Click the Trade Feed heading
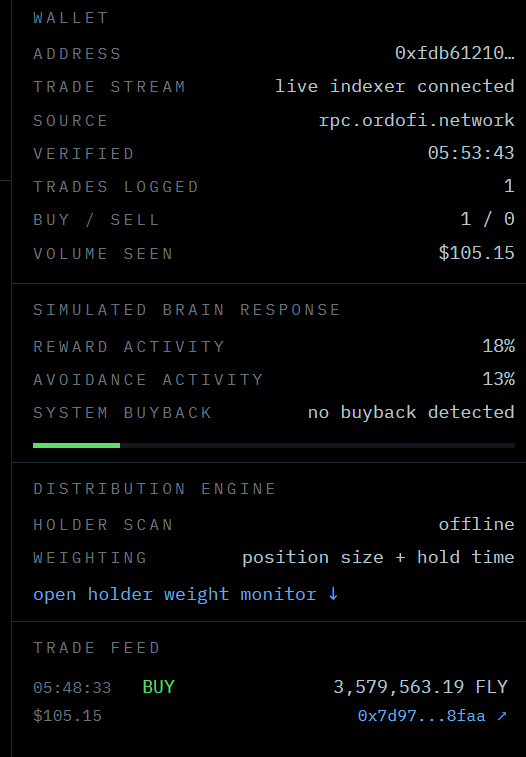The height and width of the screenshot is (757, 526). click(x=97, y=648)
